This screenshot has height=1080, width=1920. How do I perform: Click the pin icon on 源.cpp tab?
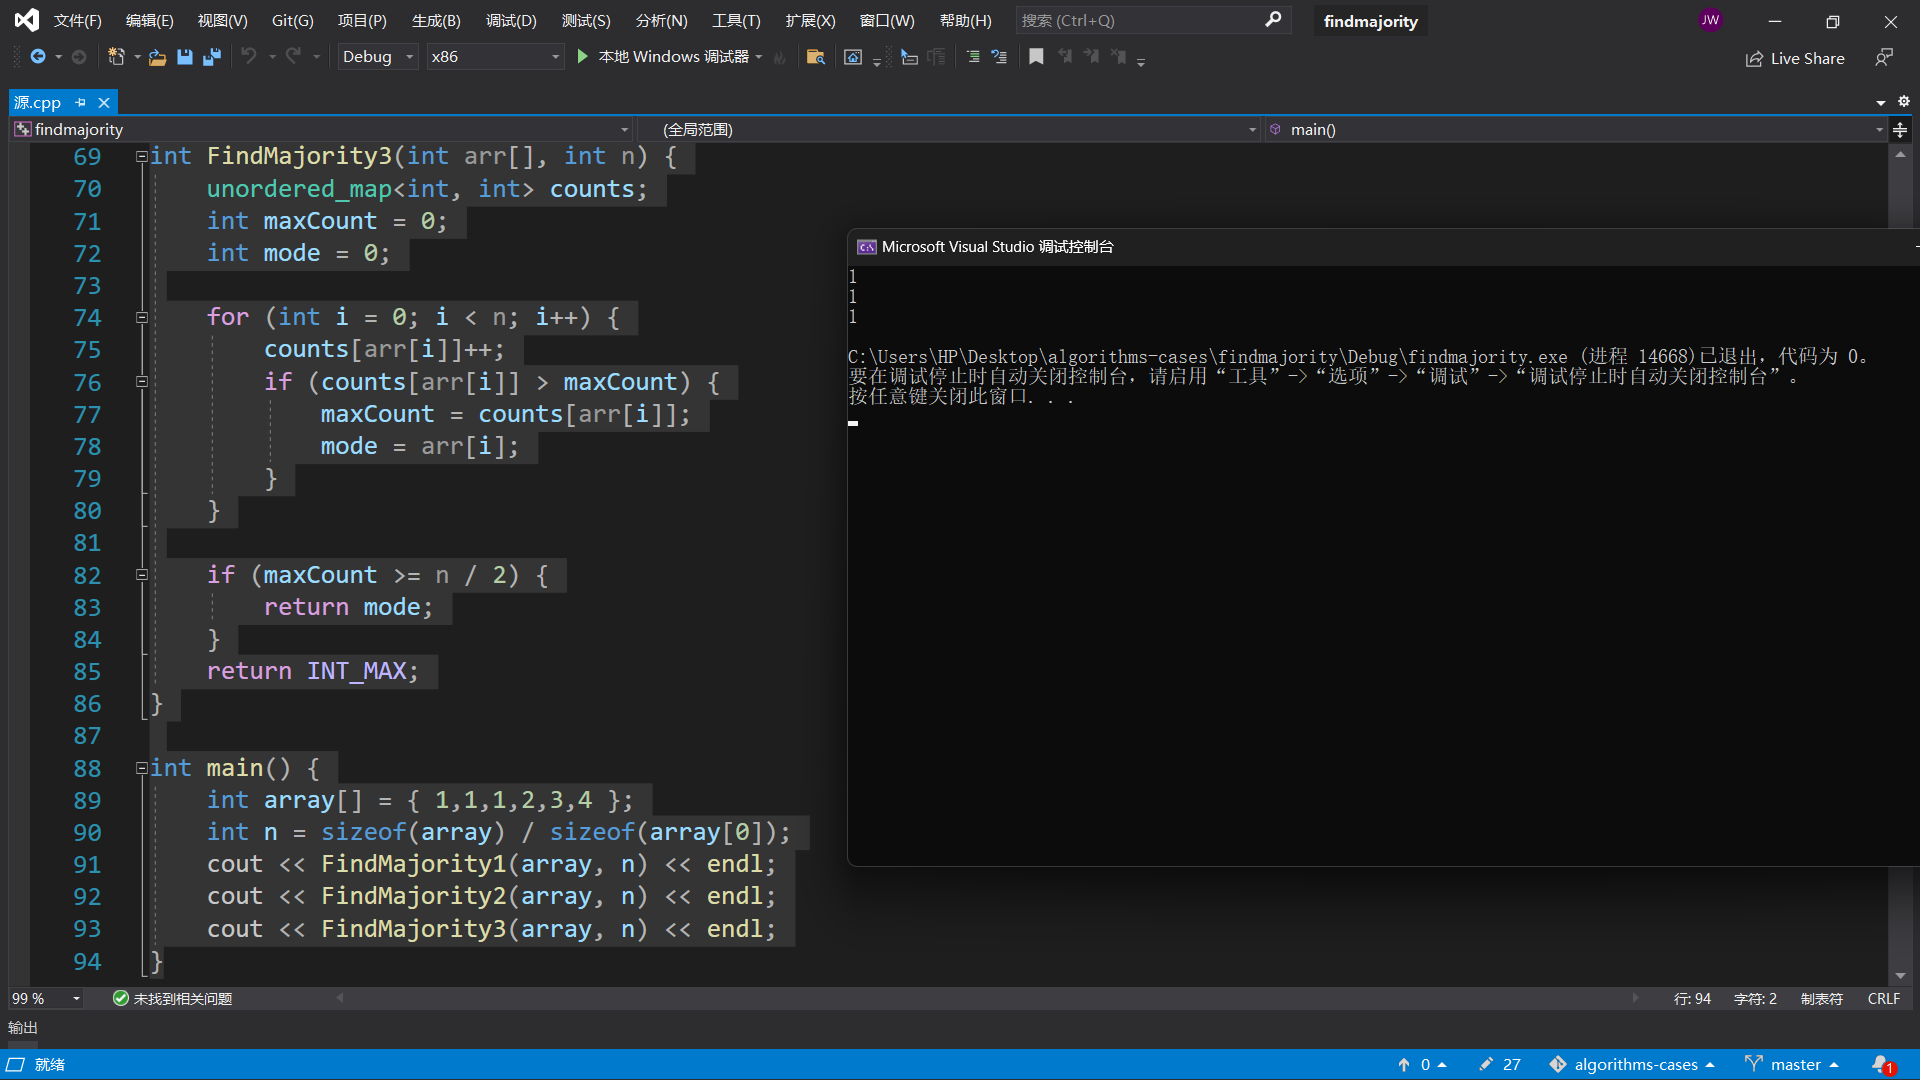tap(81, 102)
